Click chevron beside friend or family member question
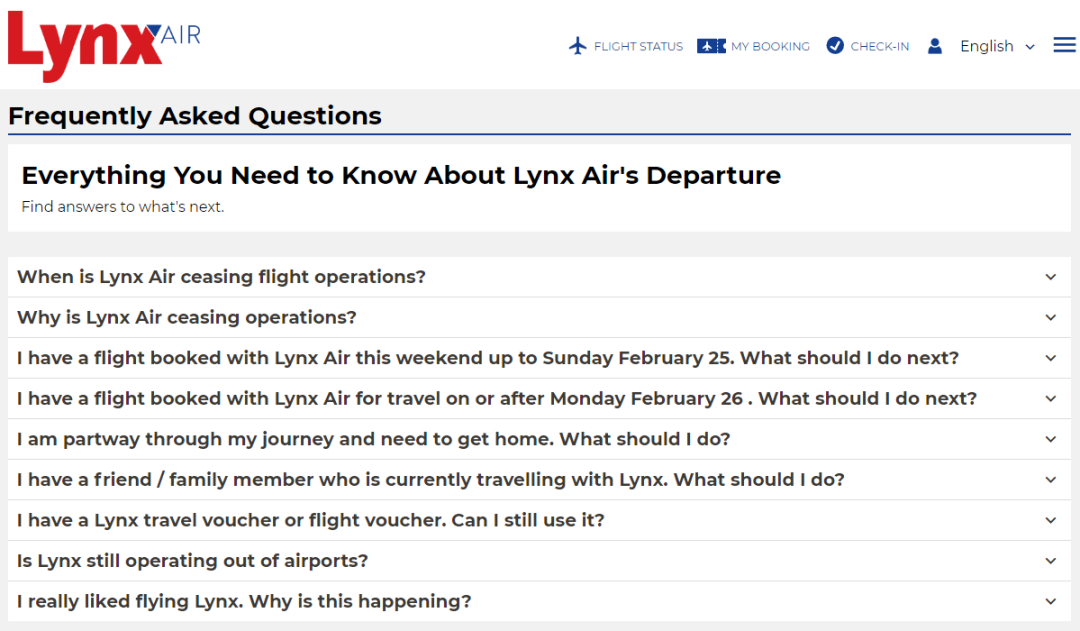The image size is (1080, 631). (1050, 479)
